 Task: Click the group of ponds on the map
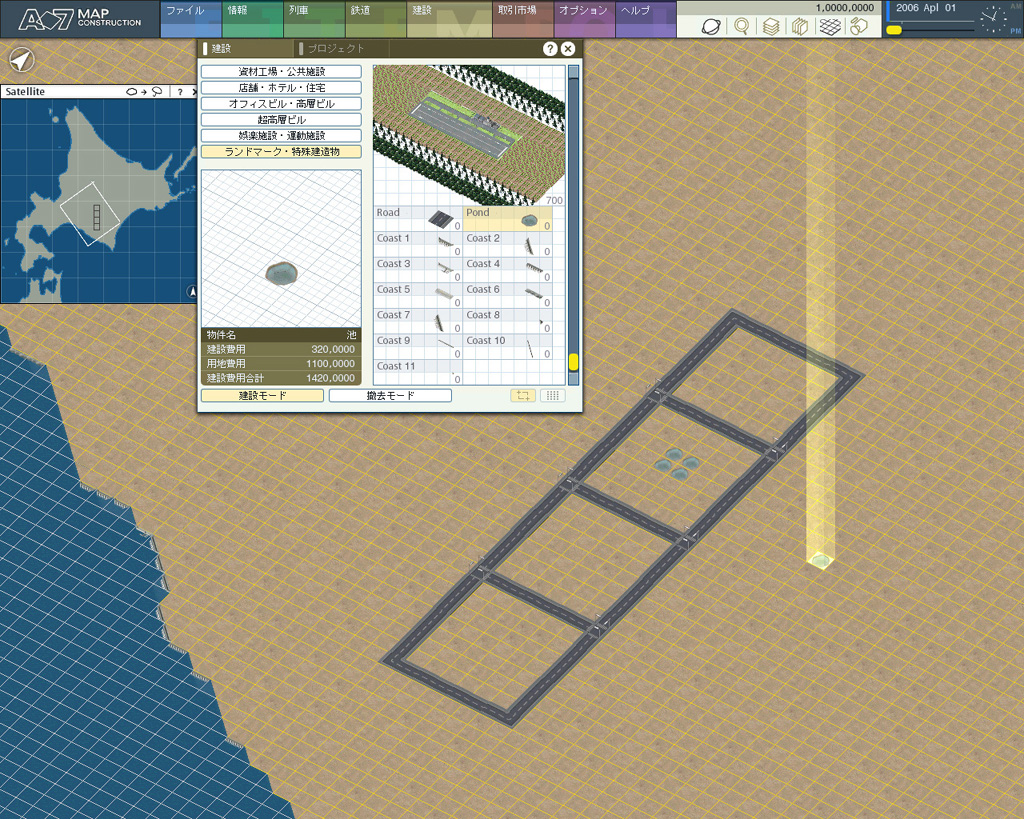pyautogui.click(x=677, y=464)
